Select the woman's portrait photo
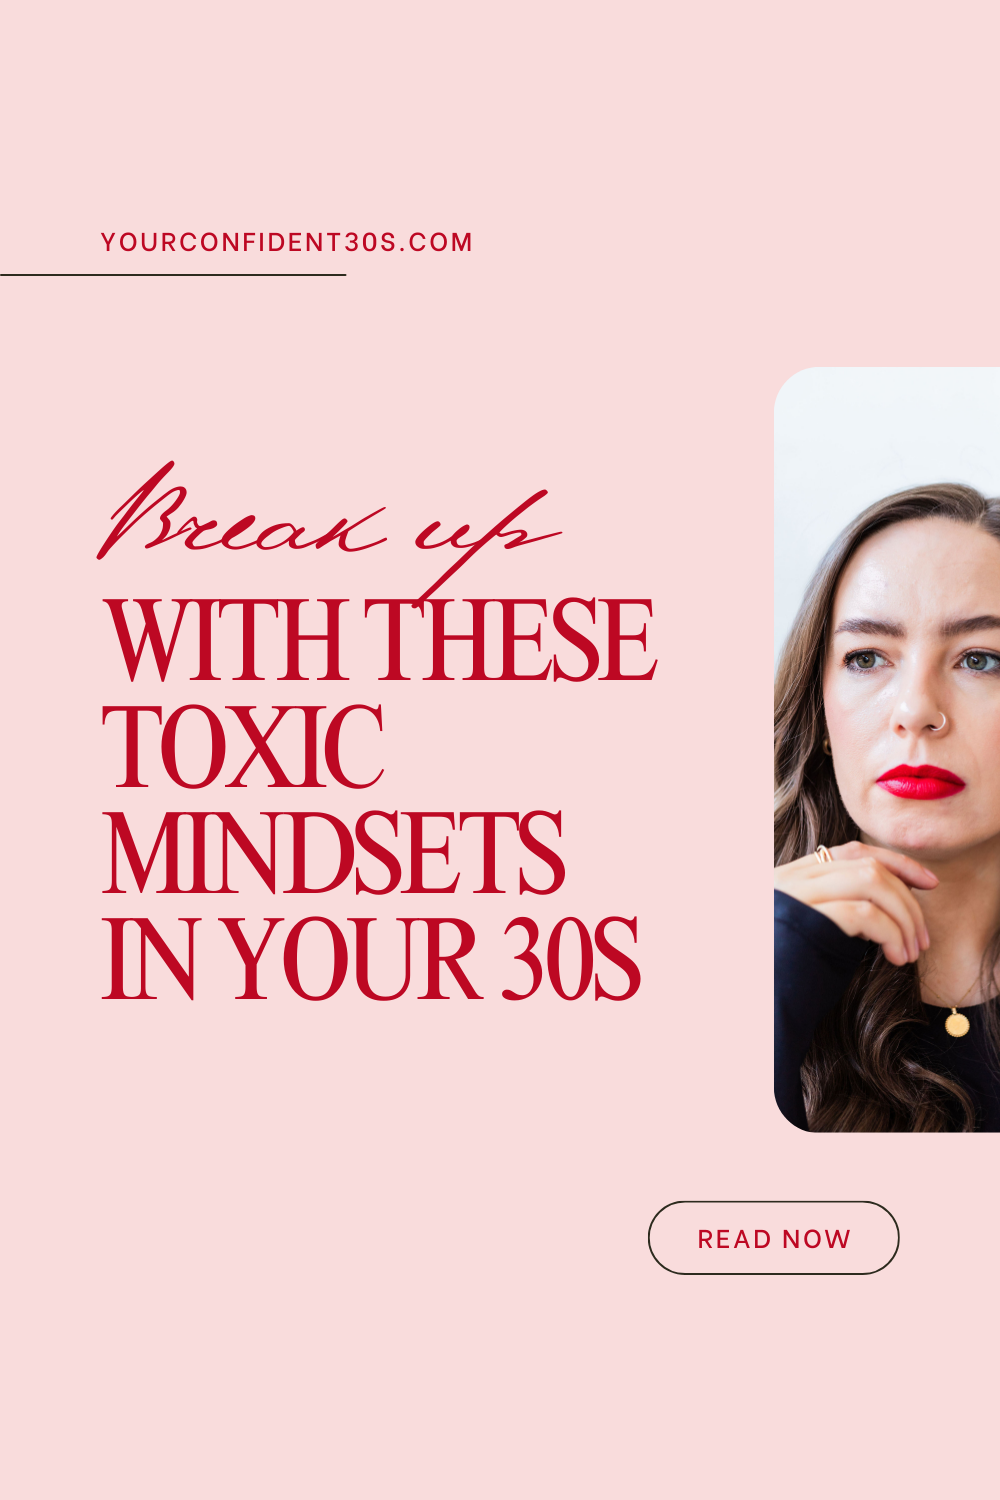This screenshot has height=1500, width=1000. pyautogui.click(x=887, y=749)
